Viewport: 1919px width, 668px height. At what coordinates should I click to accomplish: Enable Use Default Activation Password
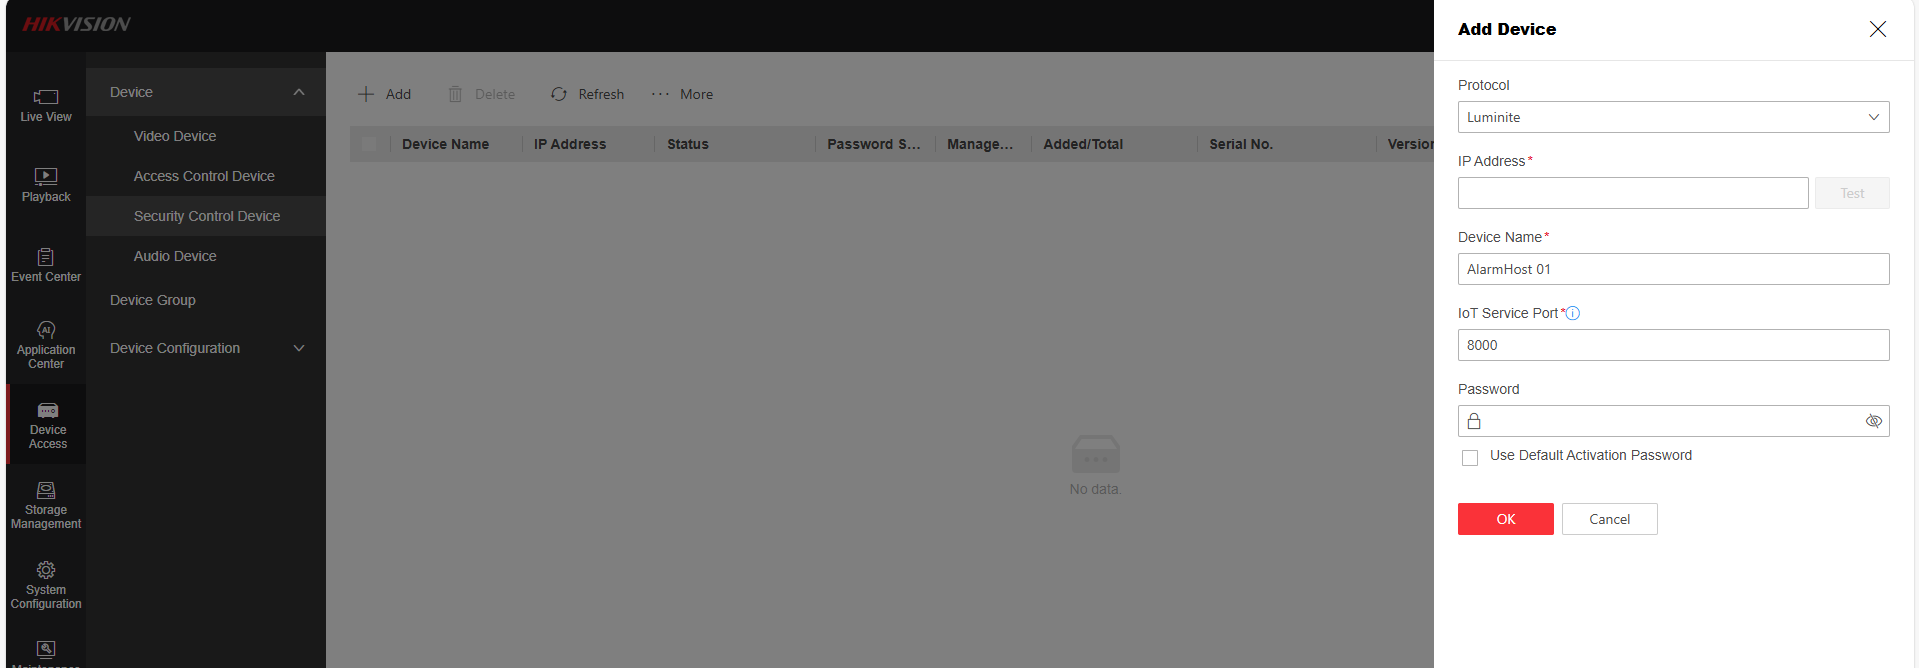coord(1470,457)
